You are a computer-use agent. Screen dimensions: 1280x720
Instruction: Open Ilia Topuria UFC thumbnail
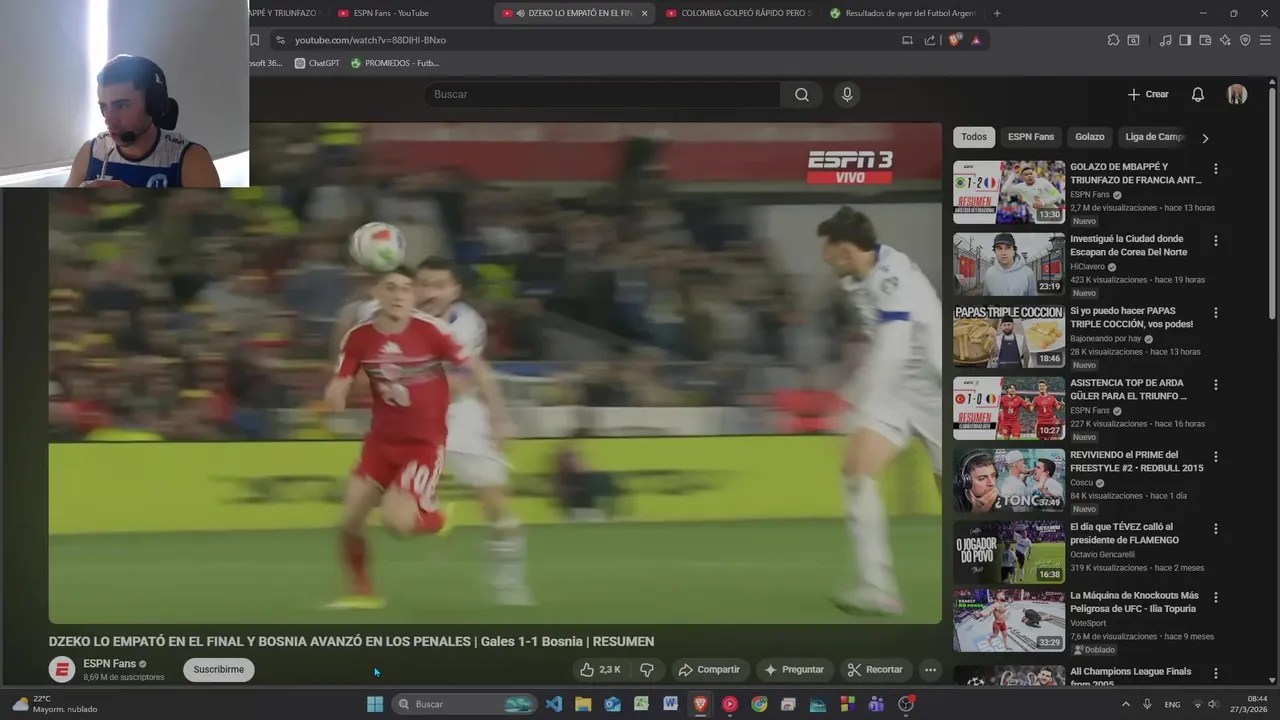click(x=1008, y=620)
